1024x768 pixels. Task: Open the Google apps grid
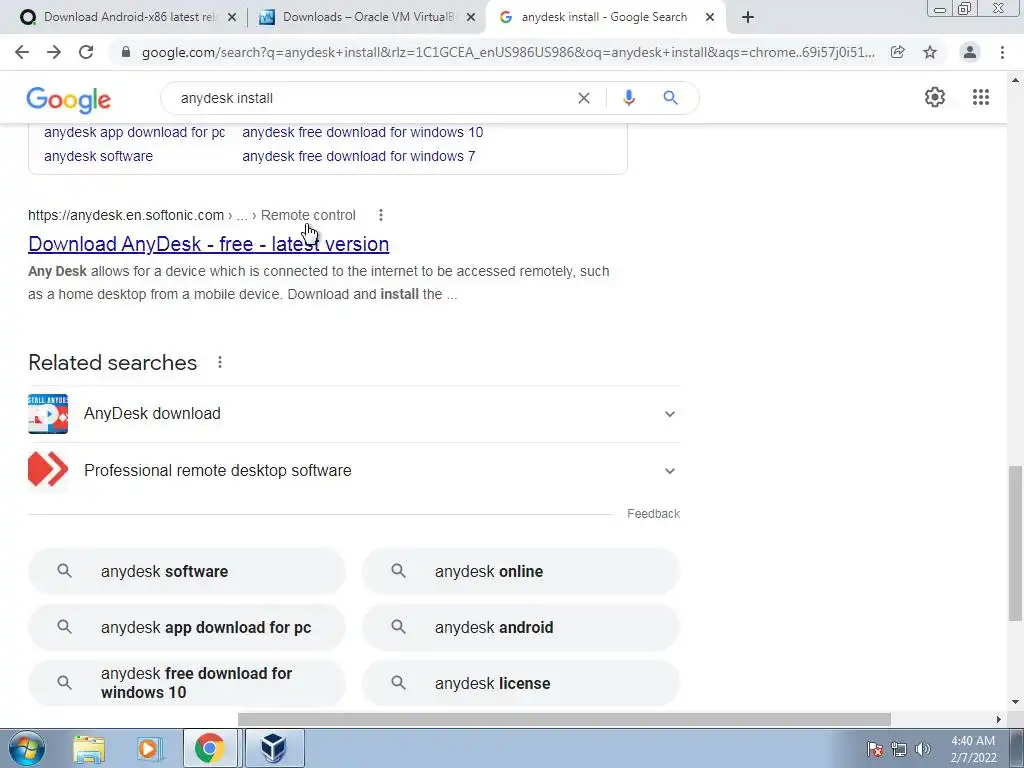[x=981, y=97]
